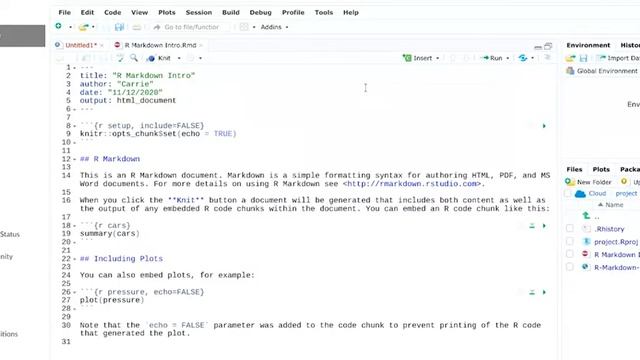Open the File menu

coord(64,13)
